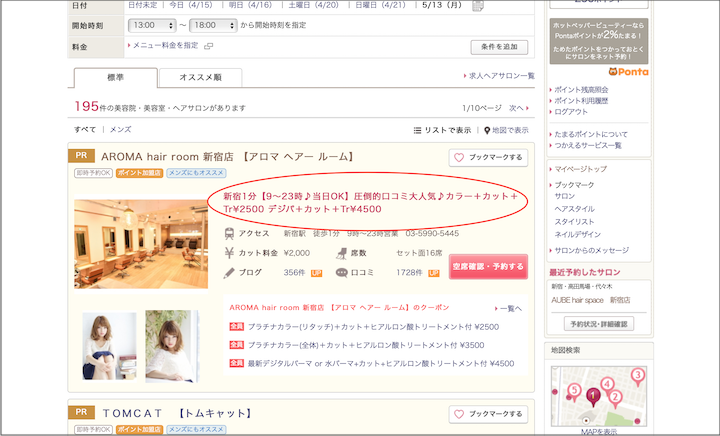Click the Ponta logo in sidebar
Image resolution: width=720 pixels, height=436 pixels.
(x=626, y=71)
